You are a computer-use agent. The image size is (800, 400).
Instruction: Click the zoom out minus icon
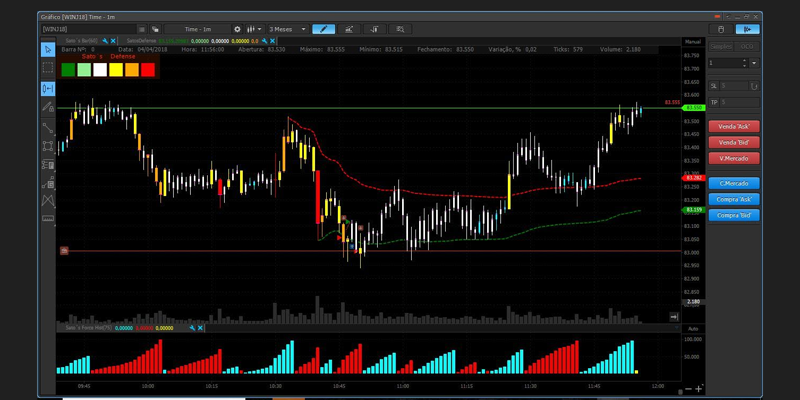click(688, 389)
